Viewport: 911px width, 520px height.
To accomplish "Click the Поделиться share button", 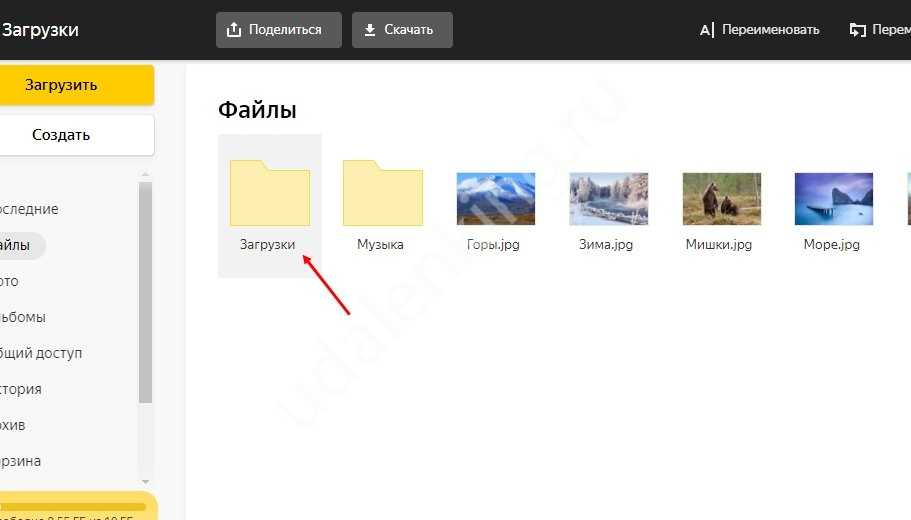I will pyautogui.click(x=278, y=30).
